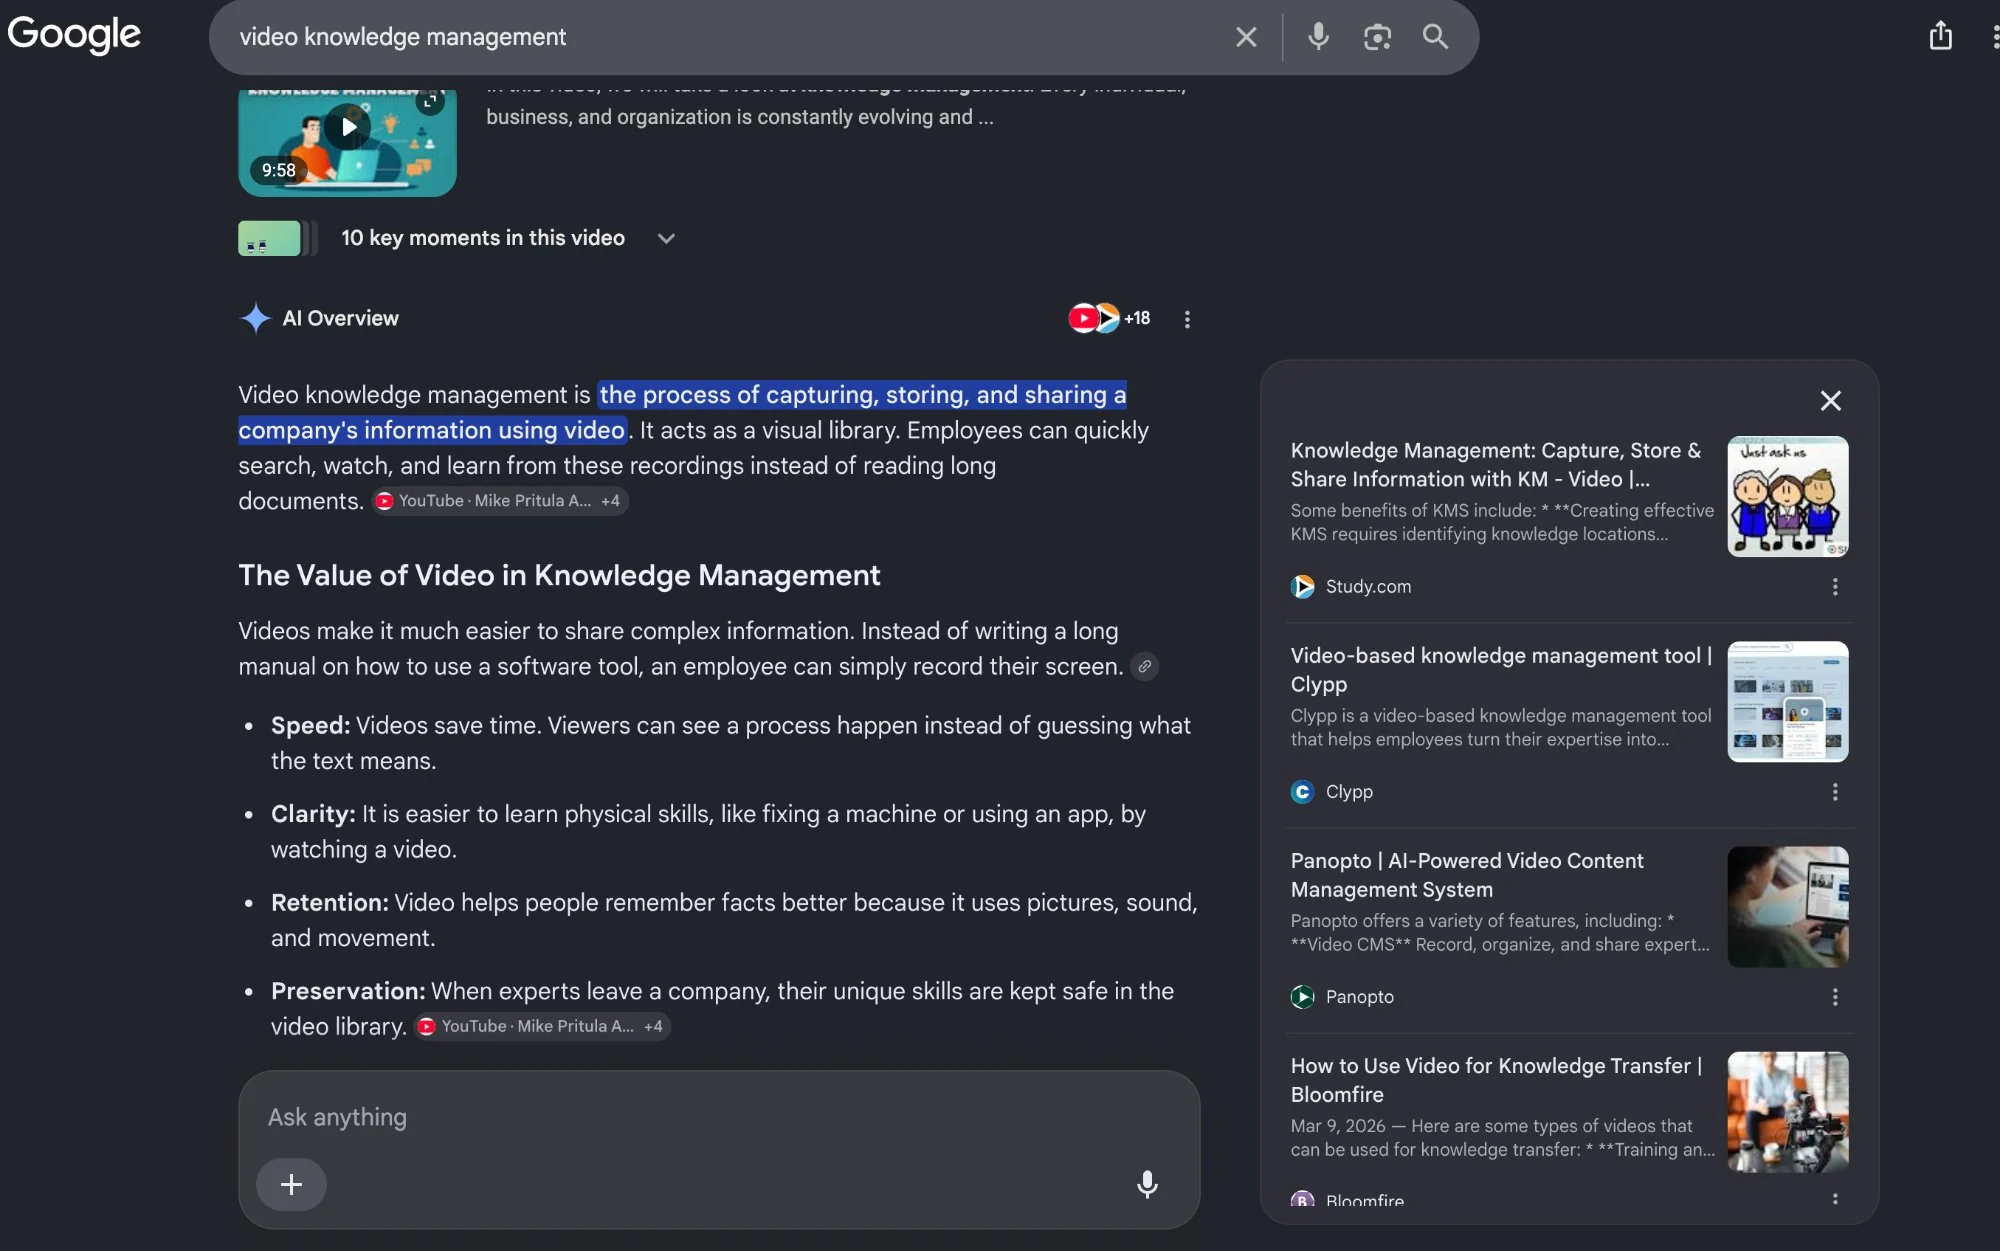Click the Google logo
This screenshot has width=2000, height=1251.
pyautogui.click(x=74, y=34)
